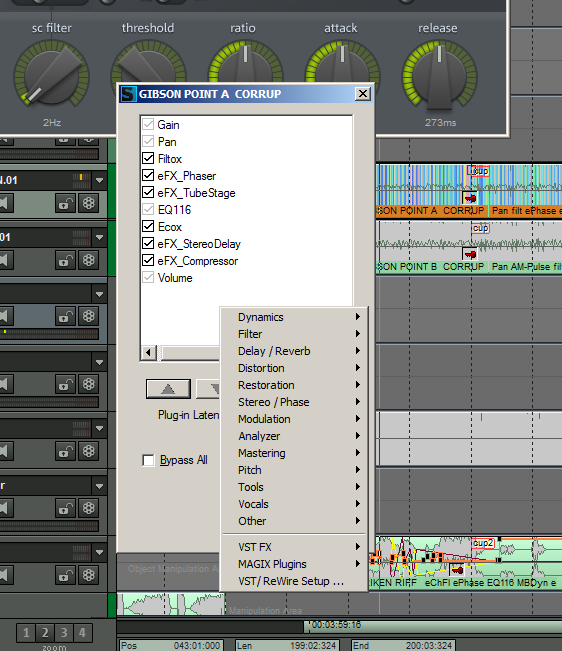Click the lock icon on the 01 track
Image resolution: width=562 pixels, height=651 pixels.
click(x=66, y=260)
